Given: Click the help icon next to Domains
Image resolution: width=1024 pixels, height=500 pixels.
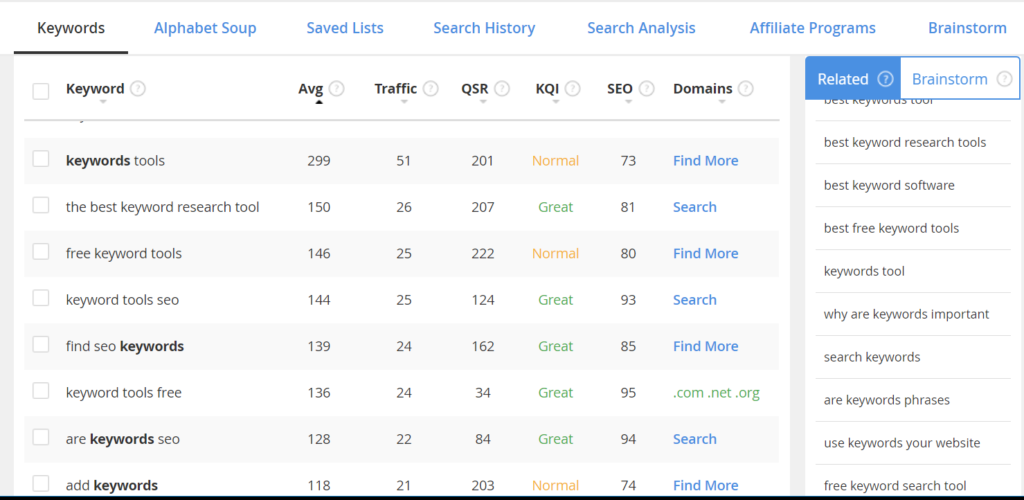Looking at the screenshot, I should click(745, 88).
